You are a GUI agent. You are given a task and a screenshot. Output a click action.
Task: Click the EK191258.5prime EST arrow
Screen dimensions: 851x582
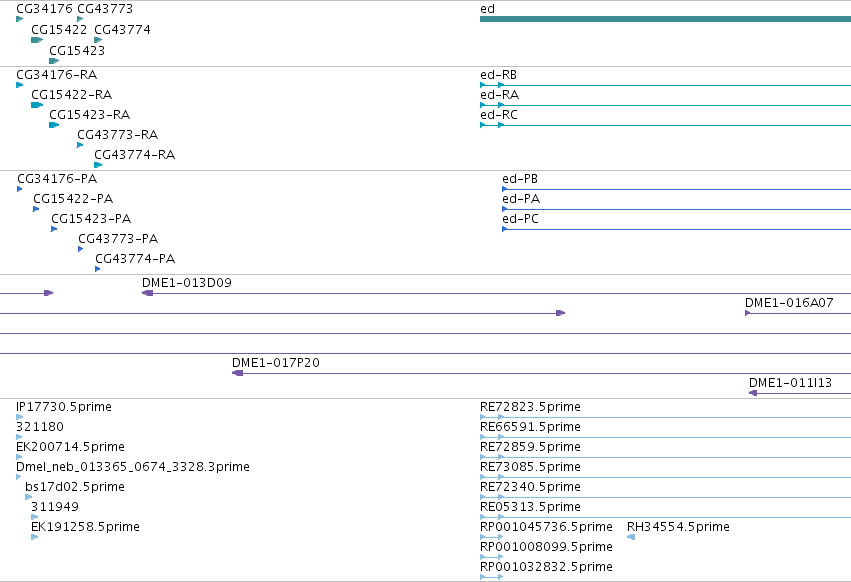[x=35, y=537]
